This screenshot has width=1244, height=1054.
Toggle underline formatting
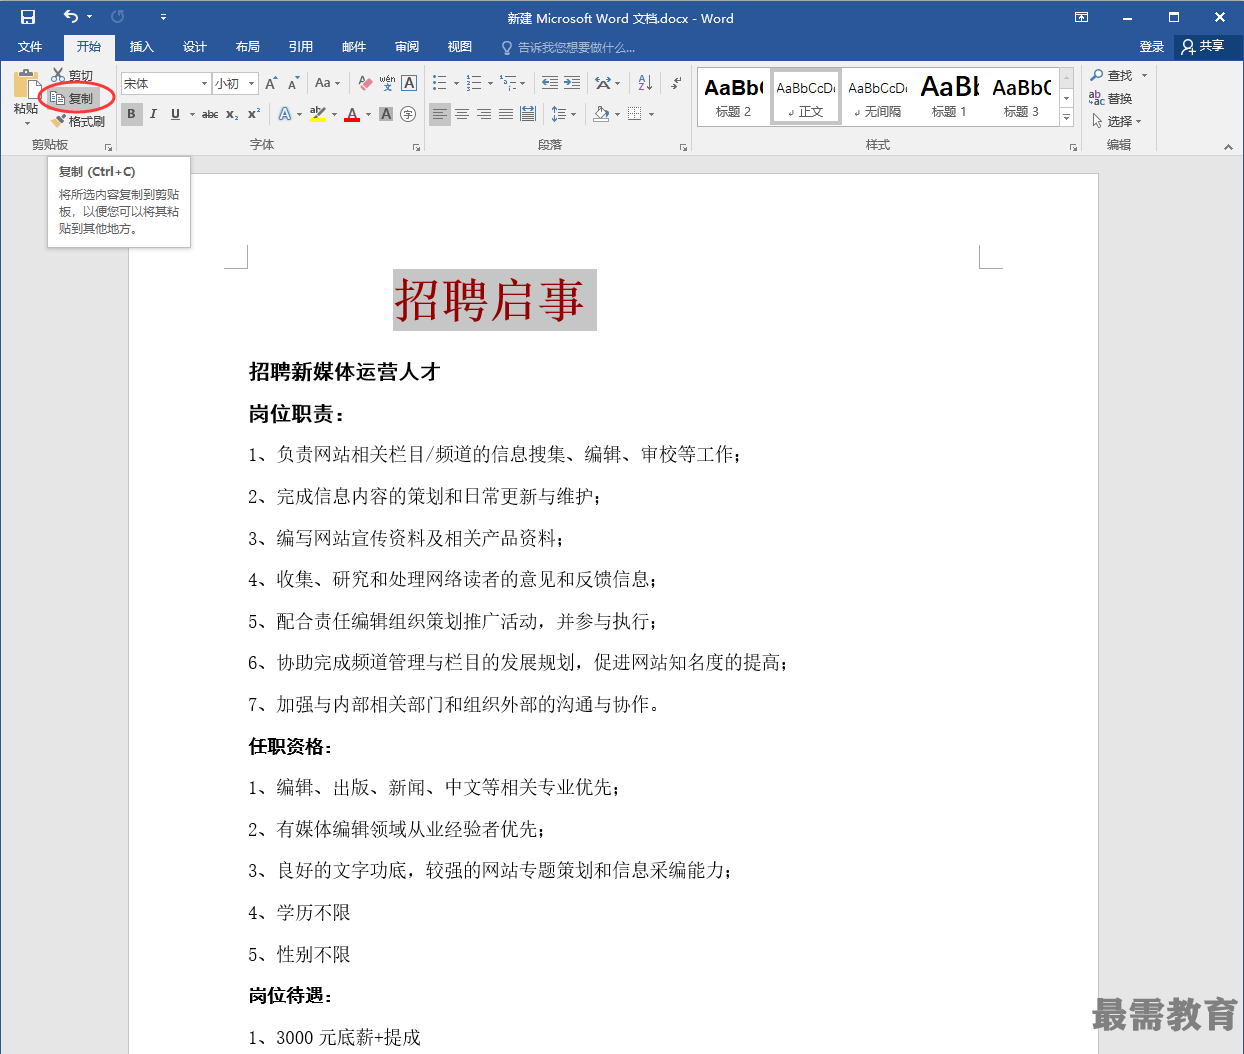pyautogui.click(x=175, y=114)
